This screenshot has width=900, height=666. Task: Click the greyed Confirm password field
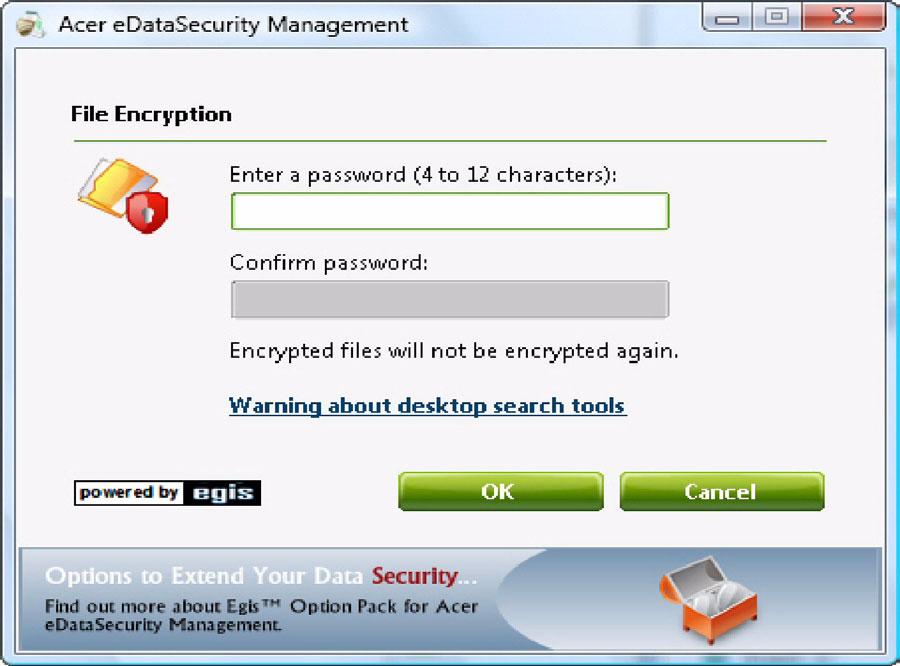pyautogui.click(x=450, y=299)
